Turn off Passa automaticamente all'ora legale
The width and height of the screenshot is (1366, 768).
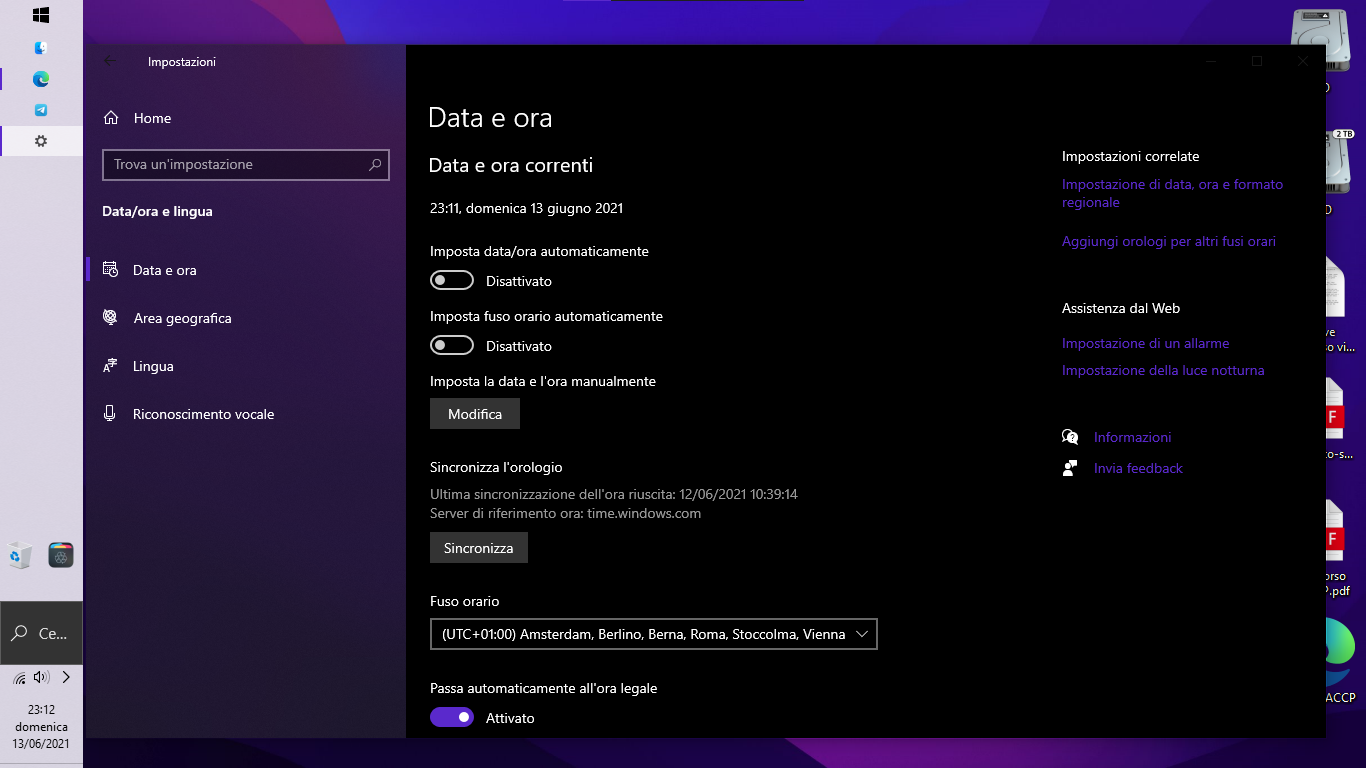tap(451, 717)
